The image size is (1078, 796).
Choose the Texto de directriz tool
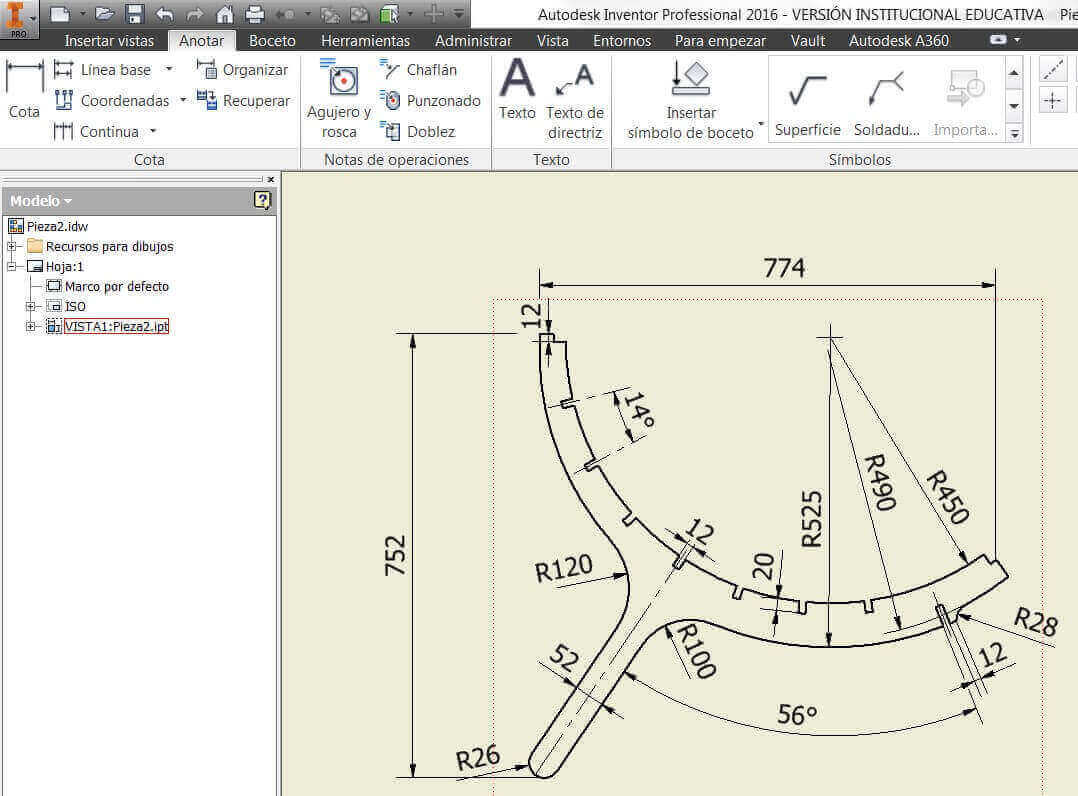pyautogui.click(x=575, y=98)
